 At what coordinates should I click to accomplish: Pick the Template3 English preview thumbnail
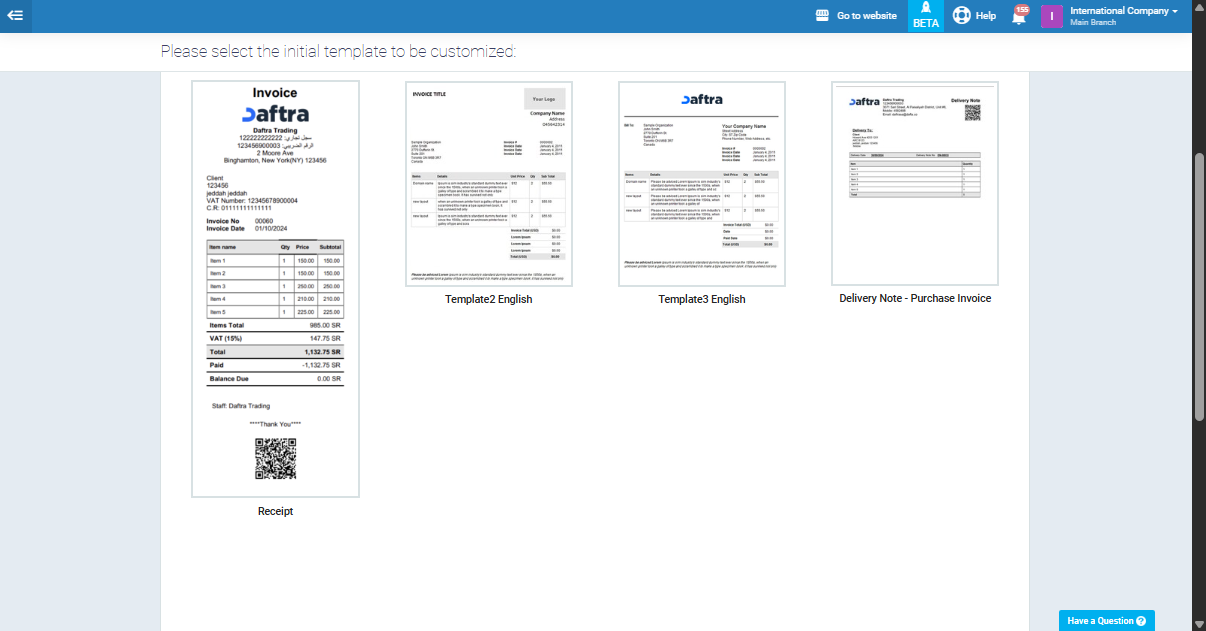(702, 184)
